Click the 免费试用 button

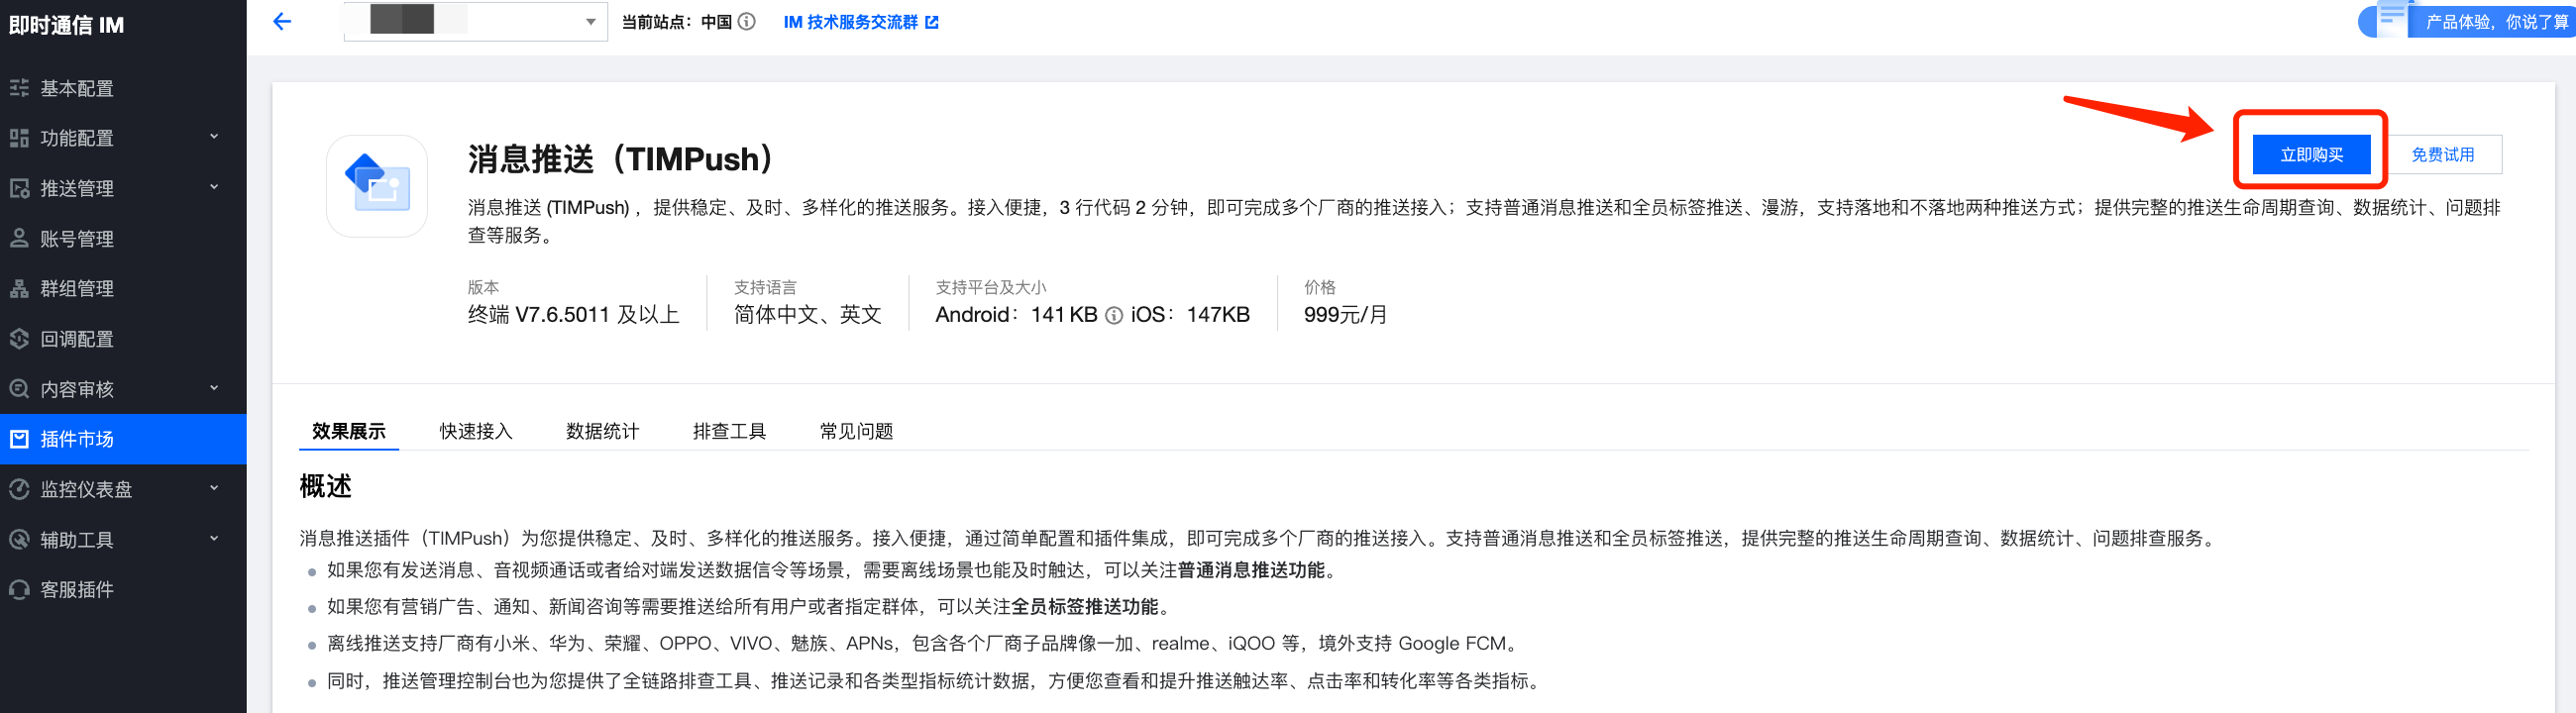coord(2442,154)
